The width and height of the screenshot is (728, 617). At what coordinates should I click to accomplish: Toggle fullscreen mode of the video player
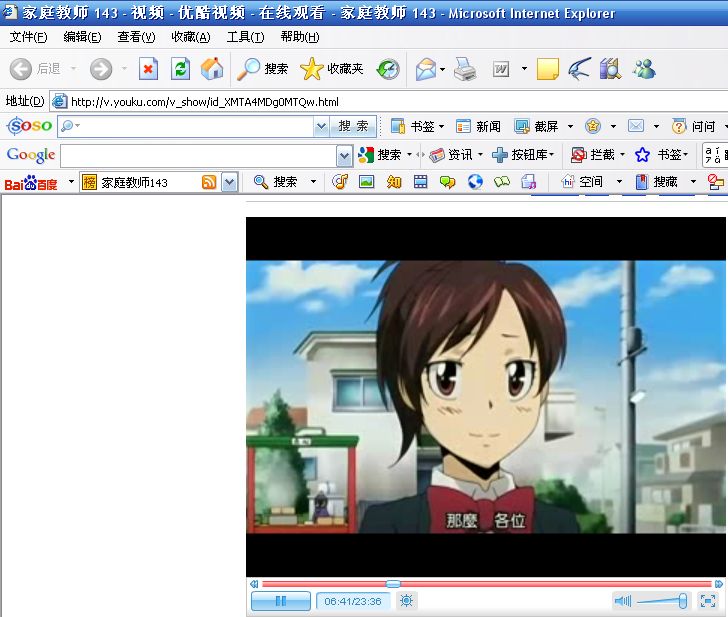pyautogui.click(x=708, y=601)
